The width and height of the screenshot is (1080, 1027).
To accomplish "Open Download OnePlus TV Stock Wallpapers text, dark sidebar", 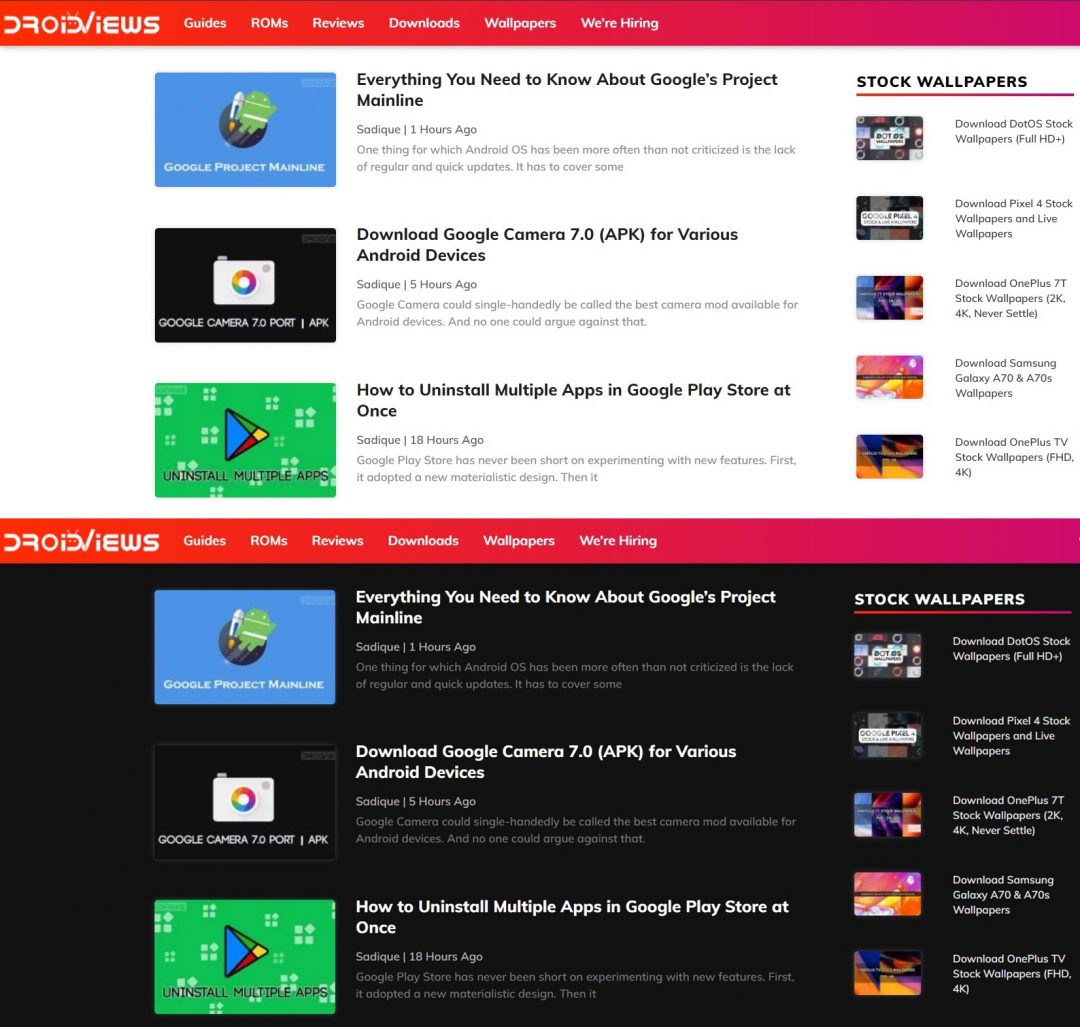I will pos(1011,973).
